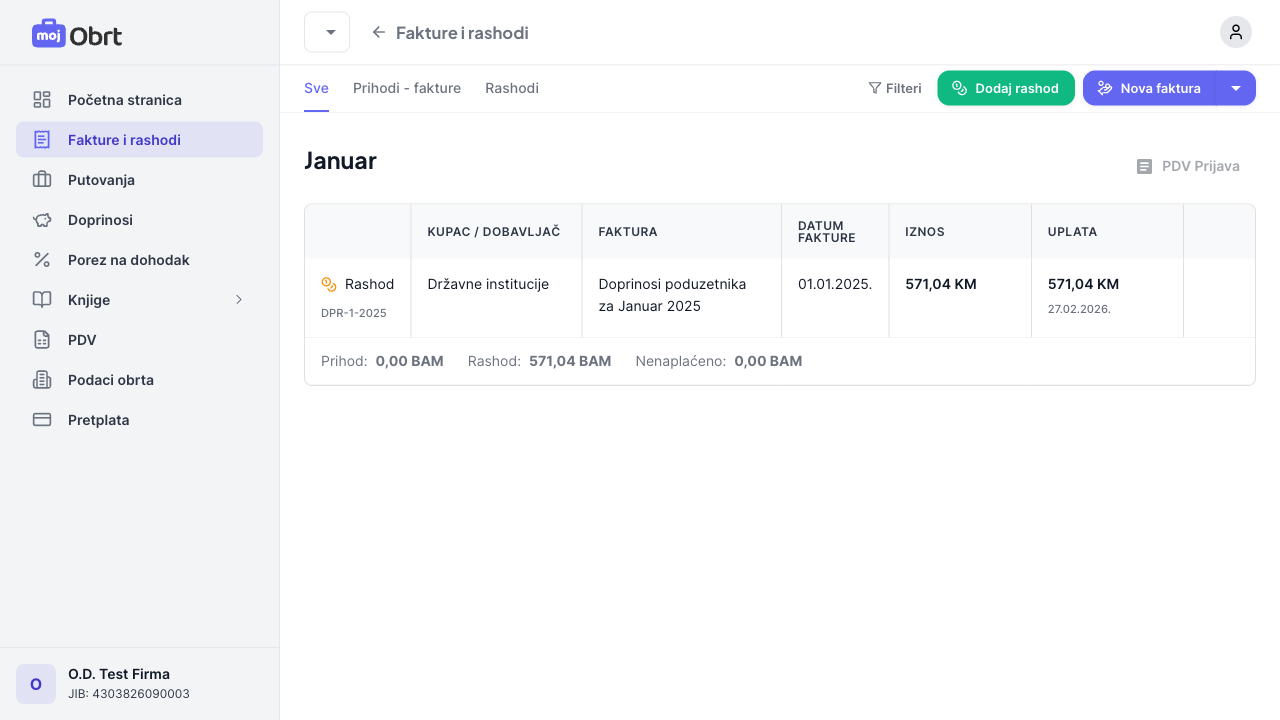Open the user profile avatar
1280x720 pixels.
(x=1235, y=32)
